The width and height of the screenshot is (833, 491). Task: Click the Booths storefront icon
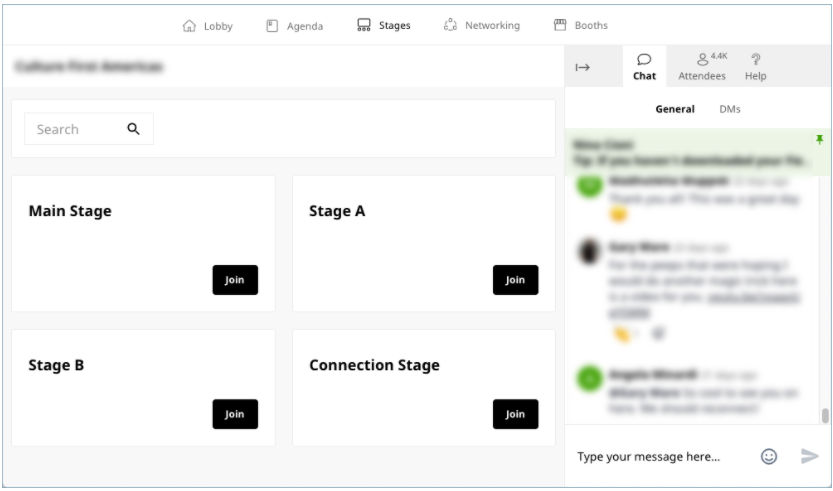click(x=560, y=25)
